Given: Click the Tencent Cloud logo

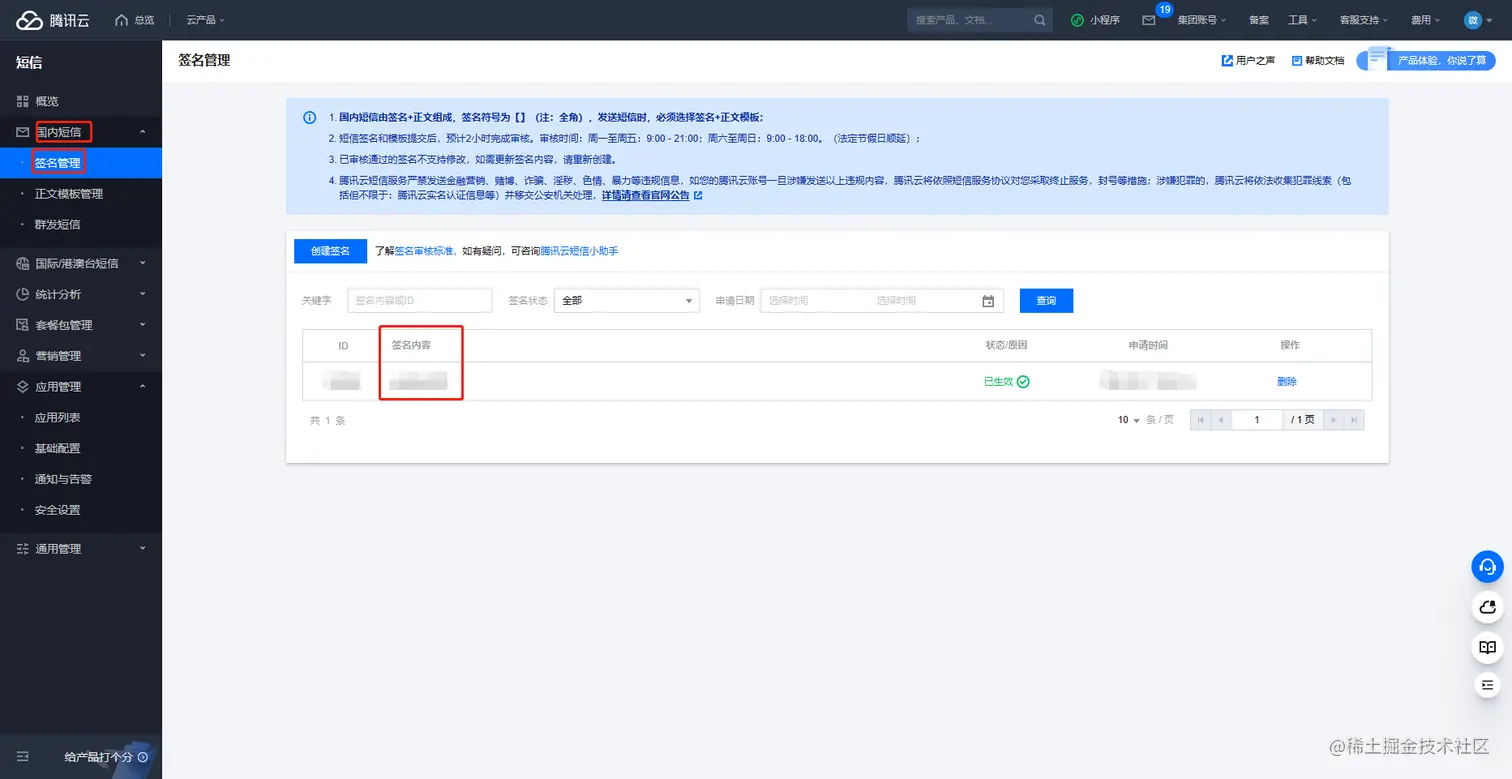Looking at the screenshot, I should (53, 20).
